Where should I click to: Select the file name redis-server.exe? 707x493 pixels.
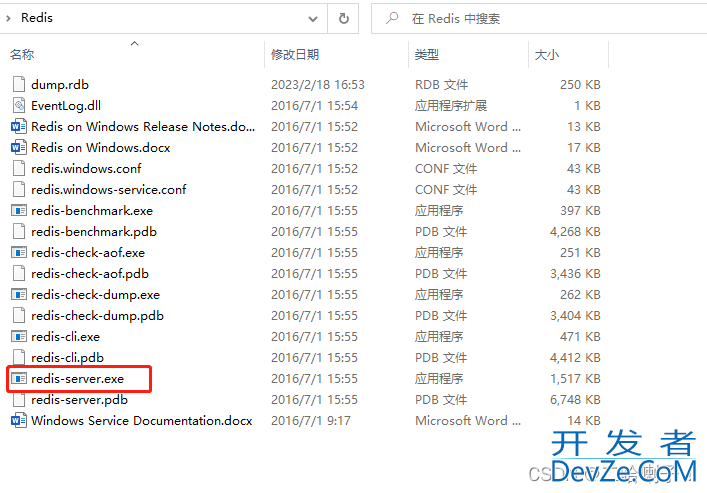click(78, 378)
